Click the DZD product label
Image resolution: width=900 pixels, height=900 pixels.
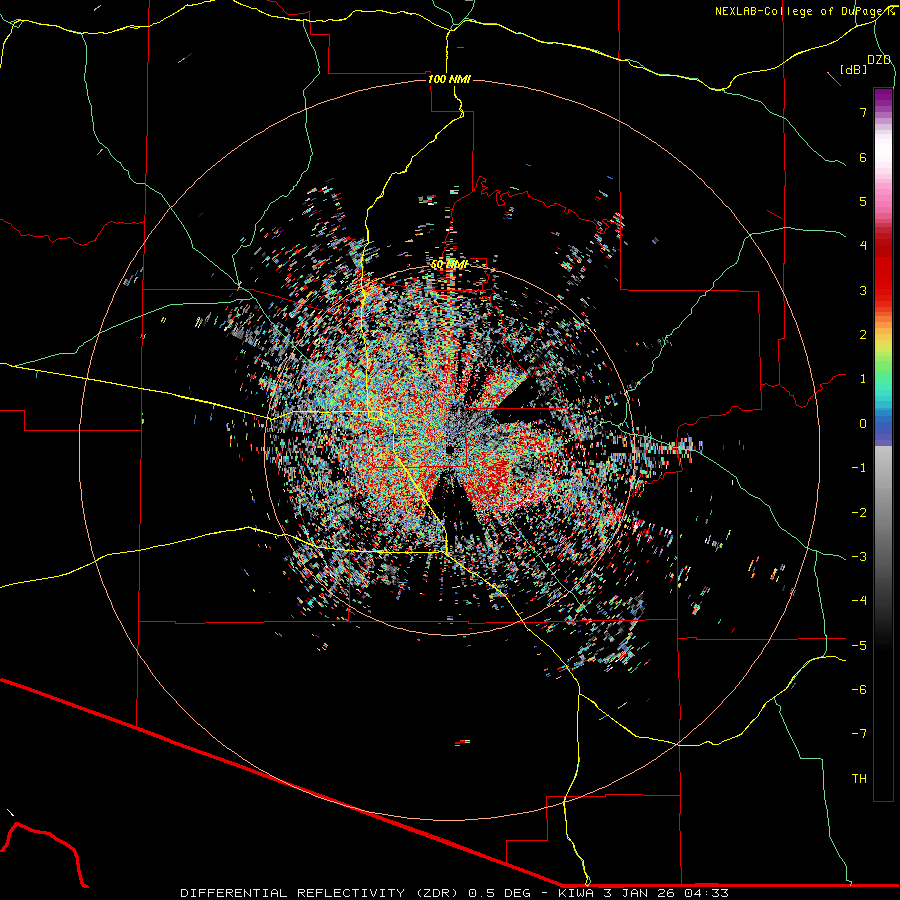[879, 60]
